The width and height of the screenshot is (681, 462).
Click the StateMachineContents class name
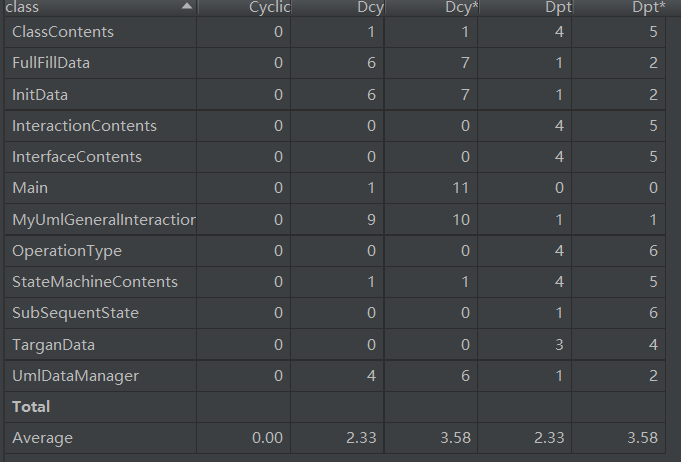[x=94, y=282]
